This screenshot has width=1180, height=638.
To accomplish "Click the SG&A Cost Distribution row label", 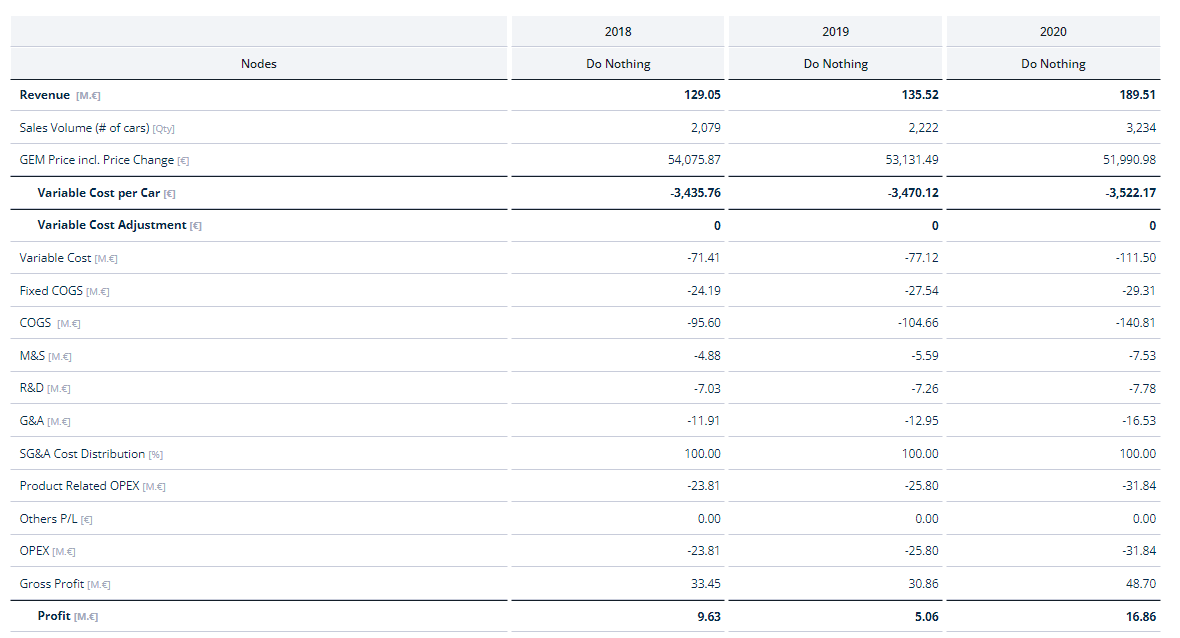I will (82, 454).
